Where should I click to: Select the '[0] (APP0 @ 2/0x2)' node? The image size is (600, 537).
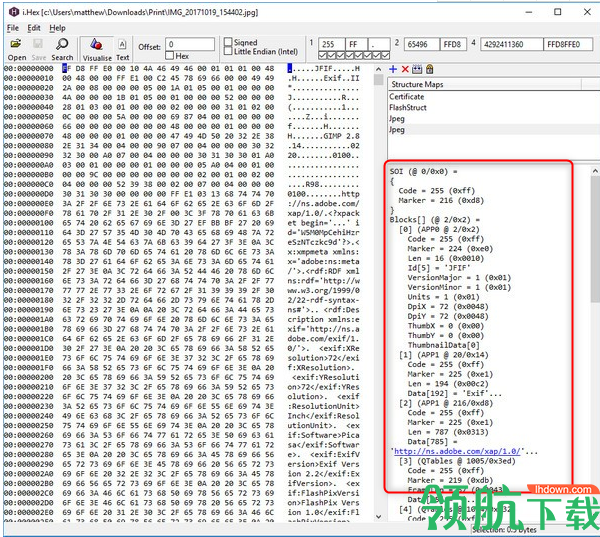(439, 229)
